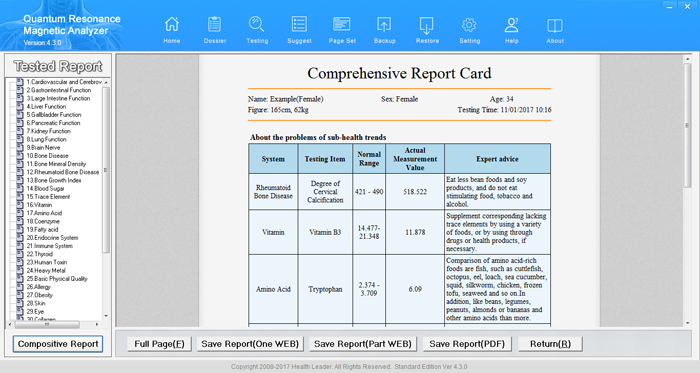Select Skin report in list
Image resolution: width=700 pixels, height=373 pixels.
click(x=36, y=303)
